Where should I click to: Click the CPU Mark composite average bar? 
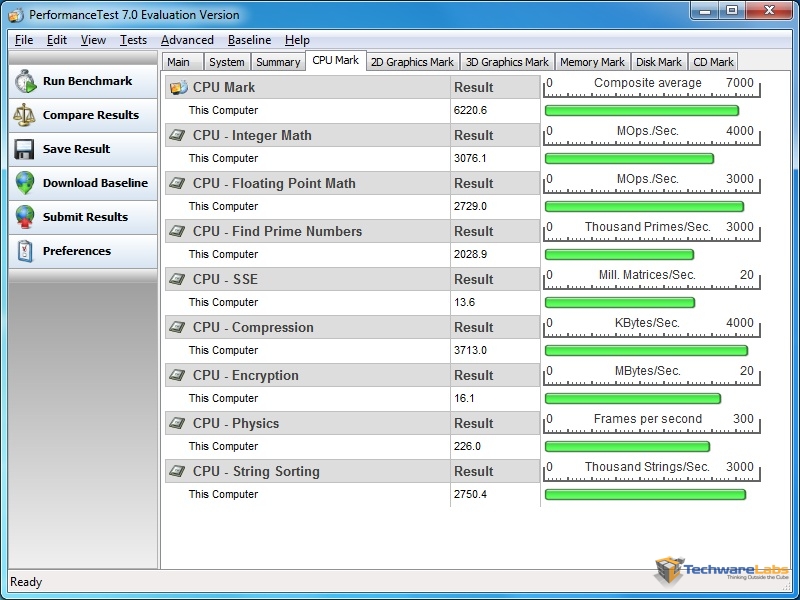pyautogui.click(x=641, y=111)
